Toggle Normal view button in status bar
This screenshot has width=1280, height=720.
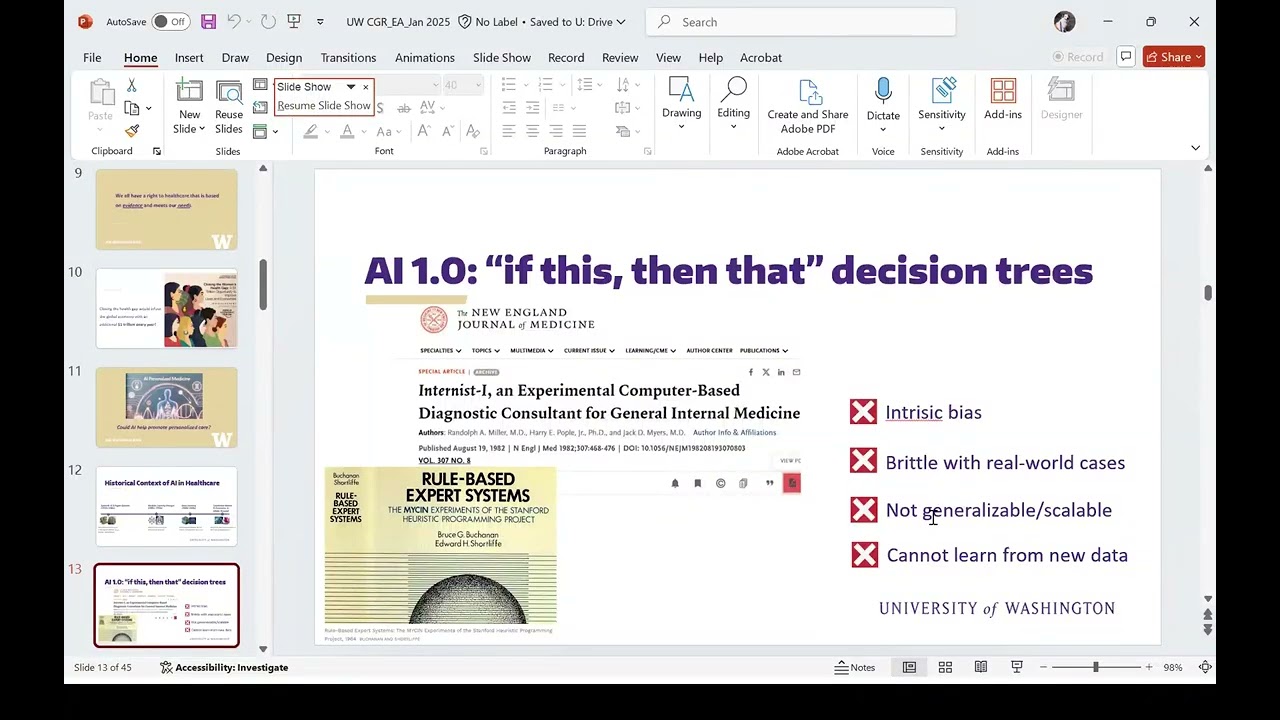909,667
